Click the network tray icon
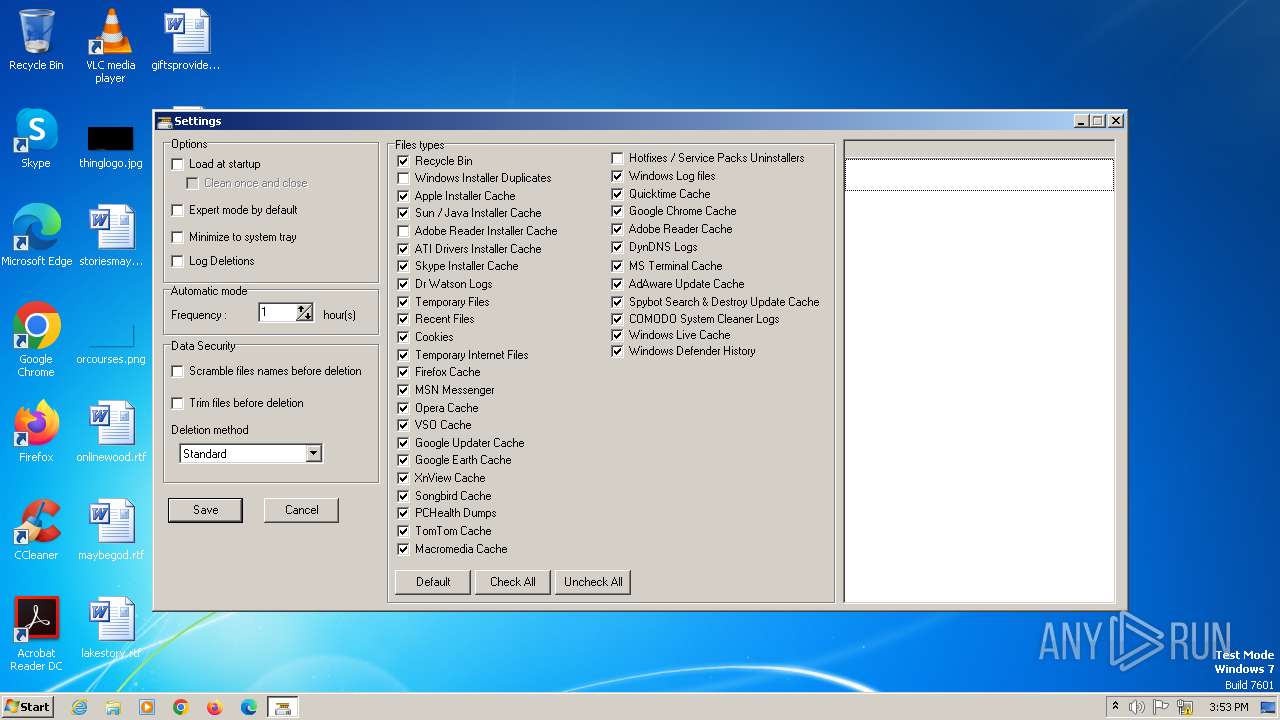Screen dimensions: 1280x720 1185,707
